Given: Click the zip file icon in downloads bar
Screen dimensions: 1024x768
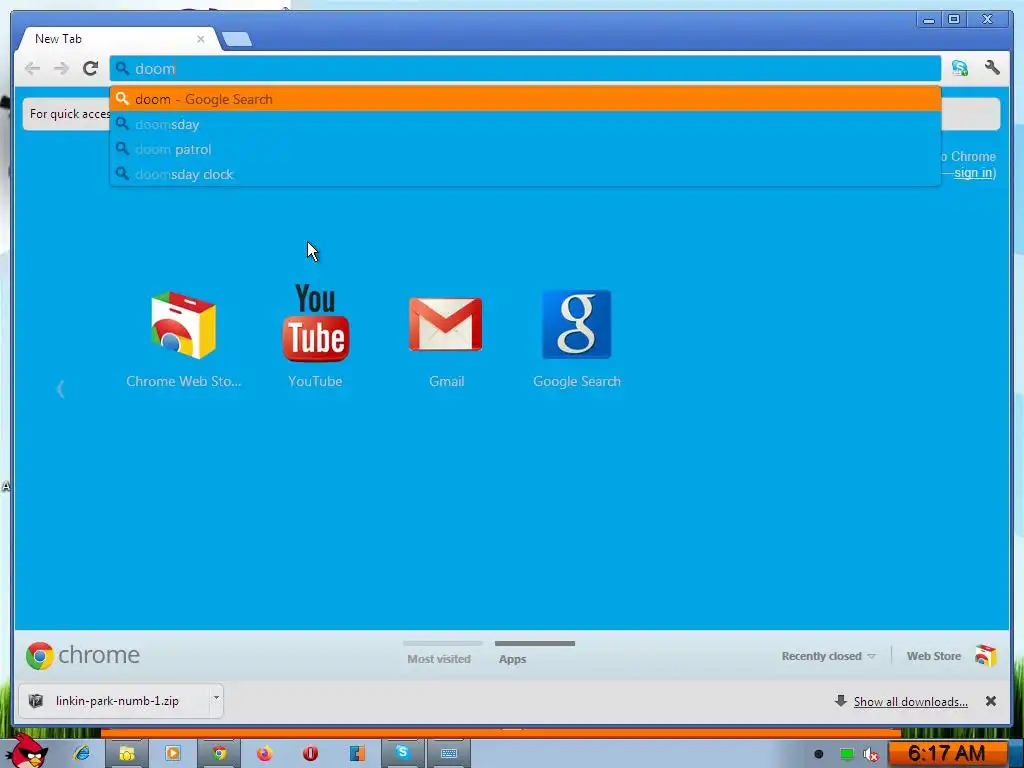Looking at the screenshot, I should point(36,701).
